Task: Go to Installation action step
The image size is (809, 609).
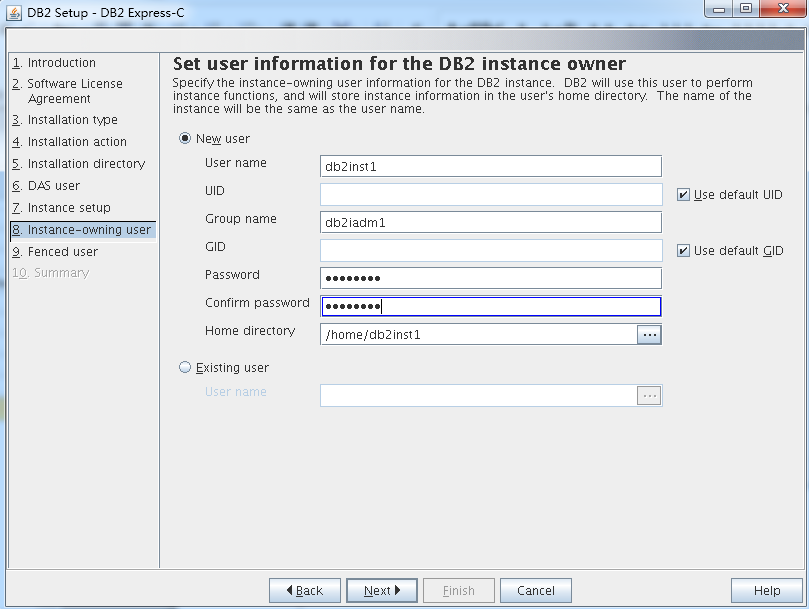Action: coord(69,141)
